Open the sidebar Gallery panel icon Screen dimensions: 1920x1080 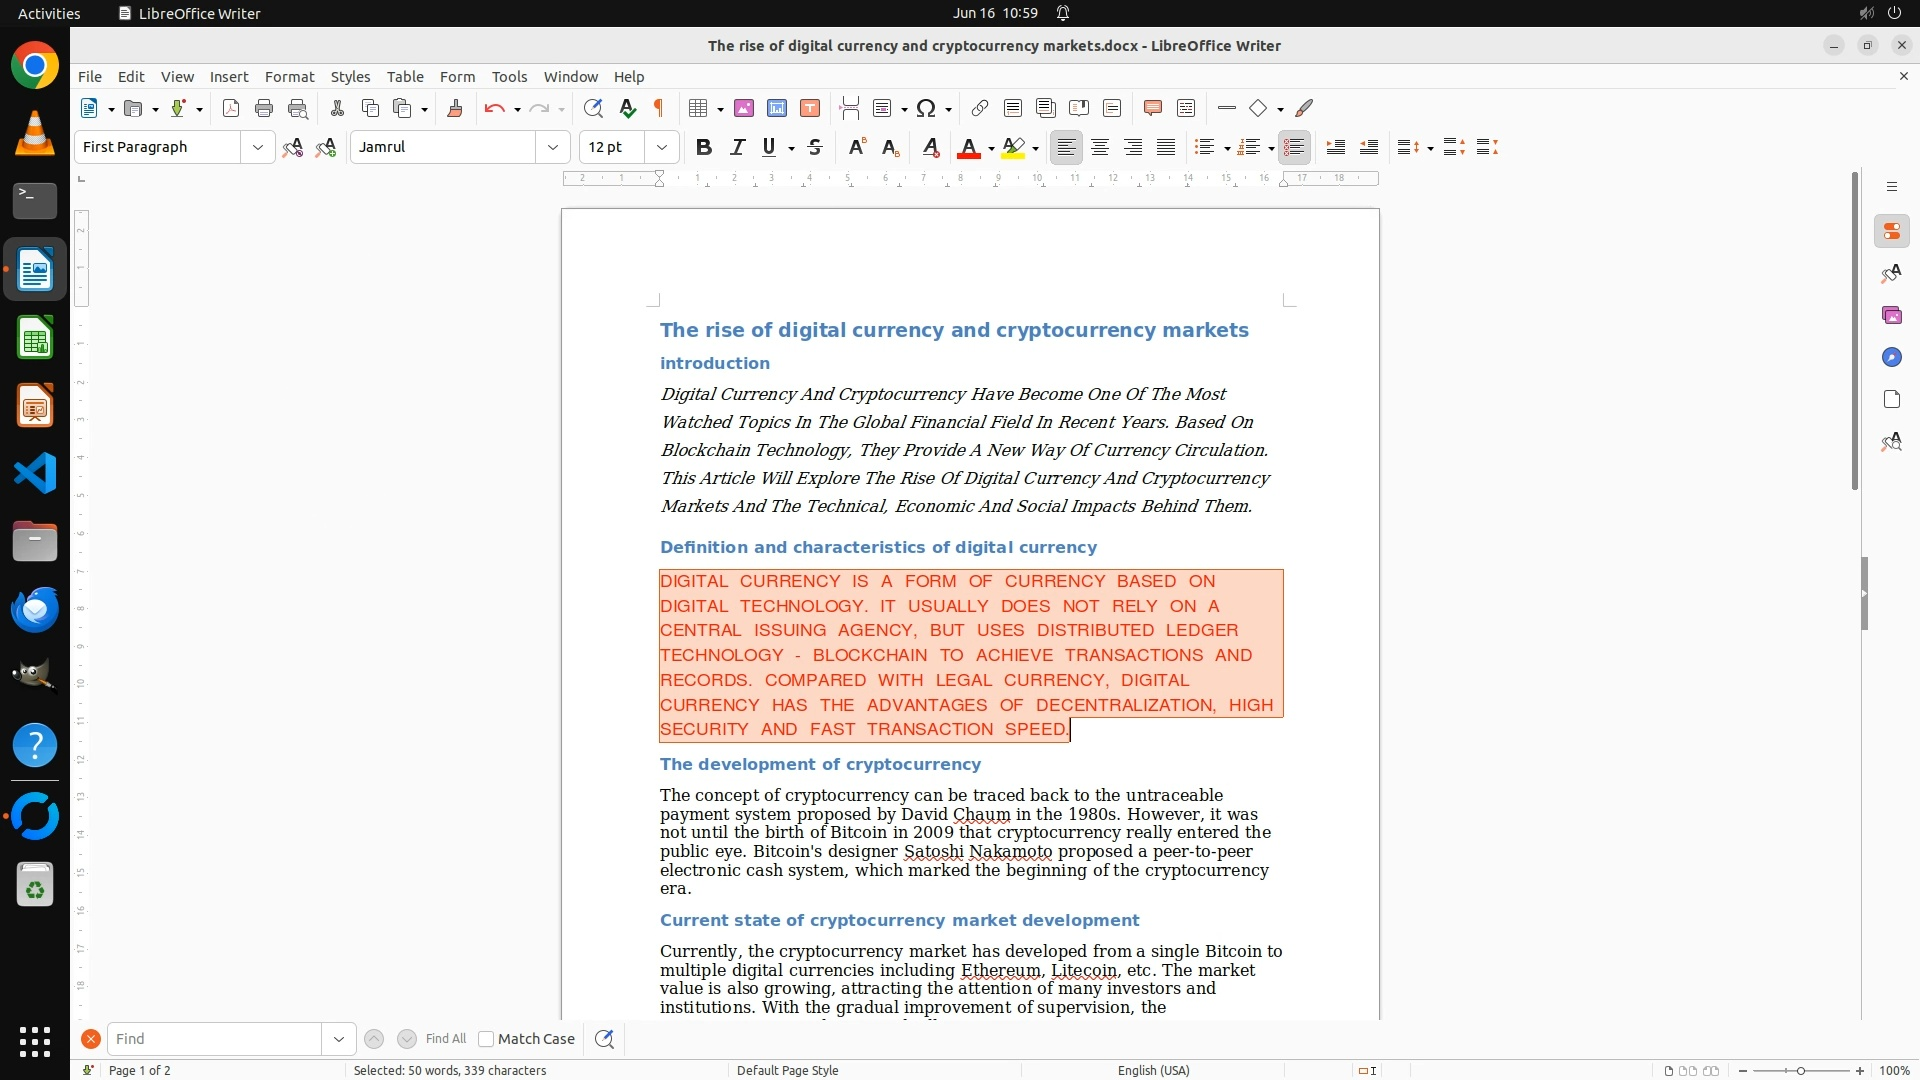[x=1891, y=316]
